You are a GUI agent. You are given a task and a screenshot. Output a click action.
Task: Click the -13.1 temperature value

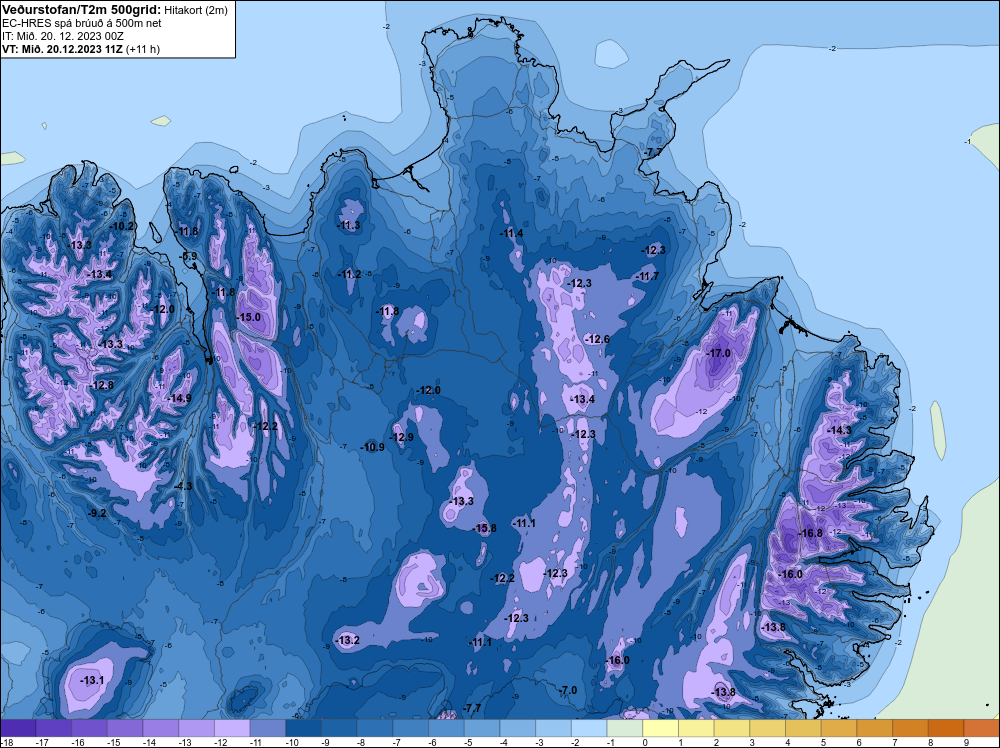[x=92, y=680]
